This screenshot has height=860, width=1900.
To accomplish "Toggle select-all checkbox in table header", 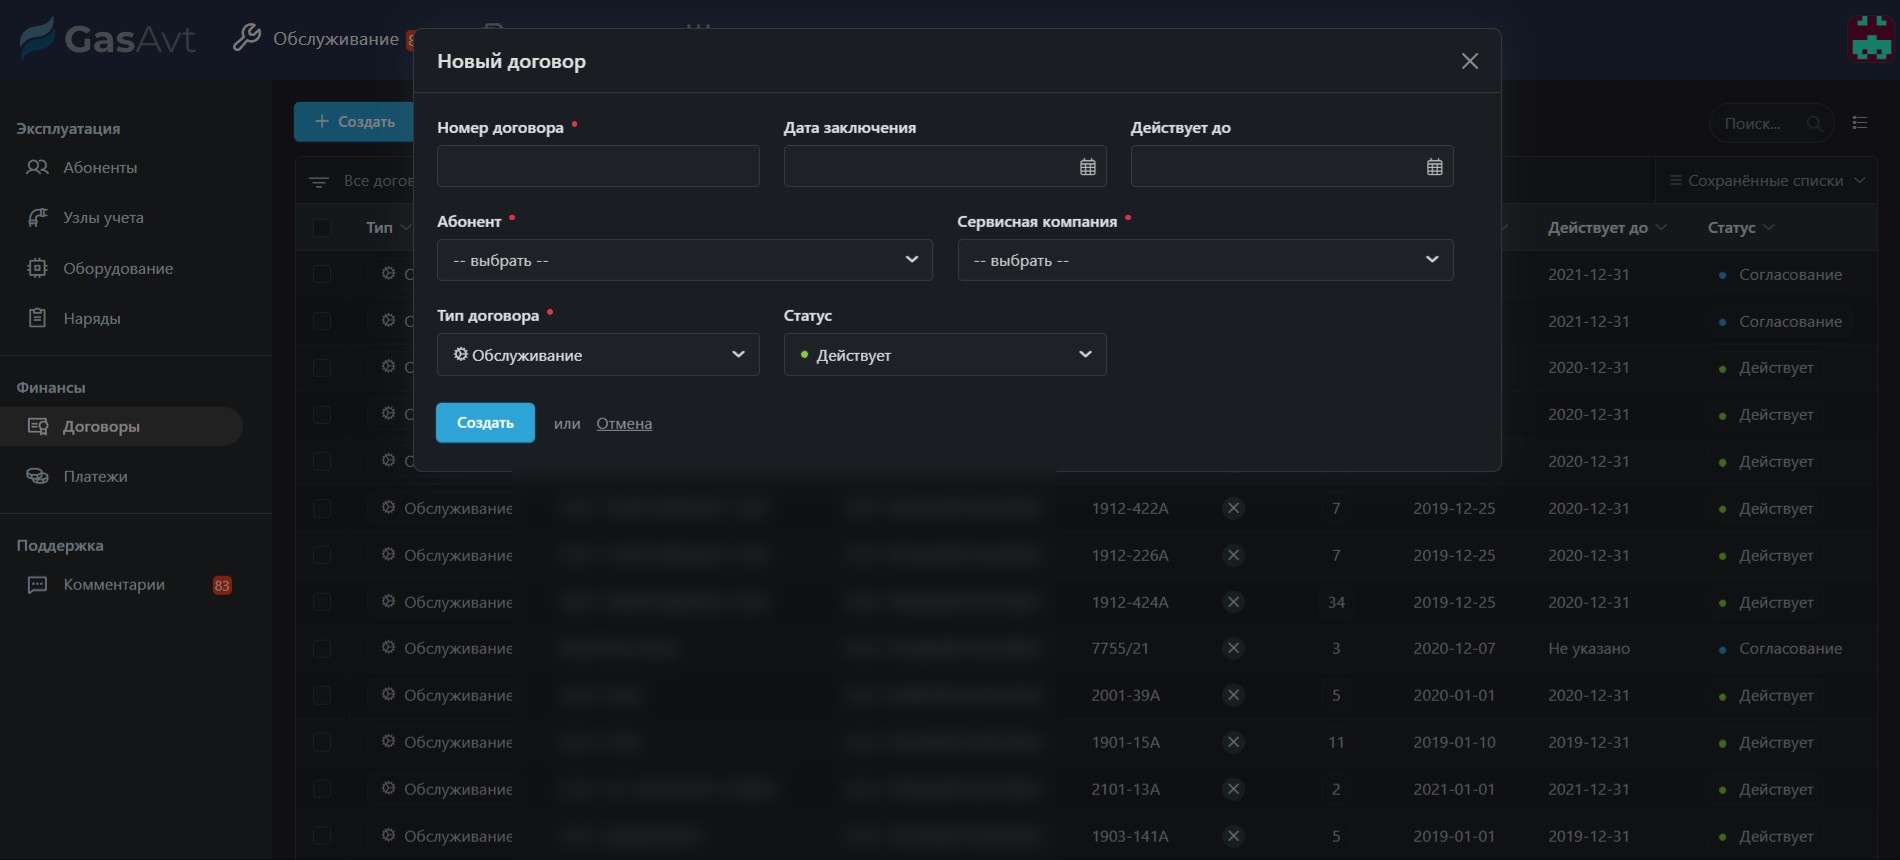I will tap(322, 228).
